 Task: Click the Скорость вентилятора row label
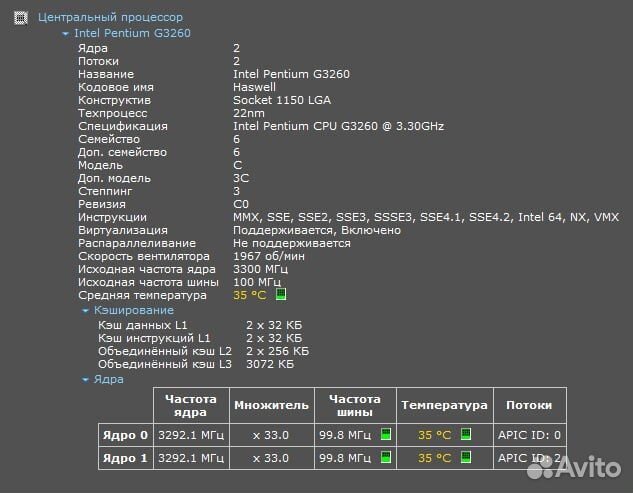tap(144, 256)
